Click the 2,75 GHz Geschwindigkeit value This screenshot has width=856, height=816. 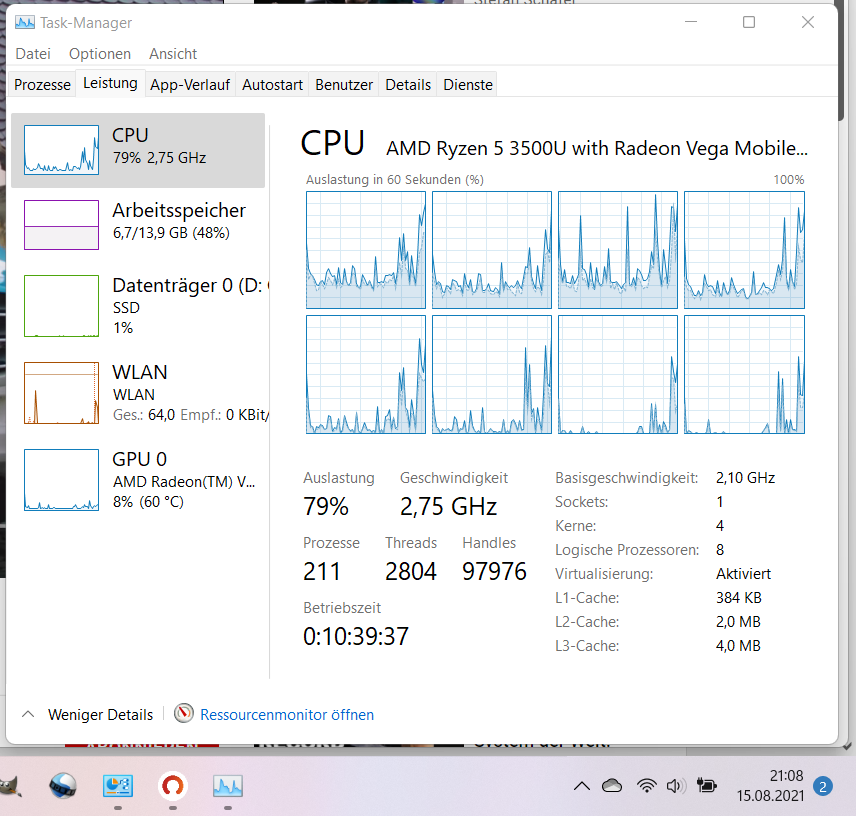click(448, 507)
